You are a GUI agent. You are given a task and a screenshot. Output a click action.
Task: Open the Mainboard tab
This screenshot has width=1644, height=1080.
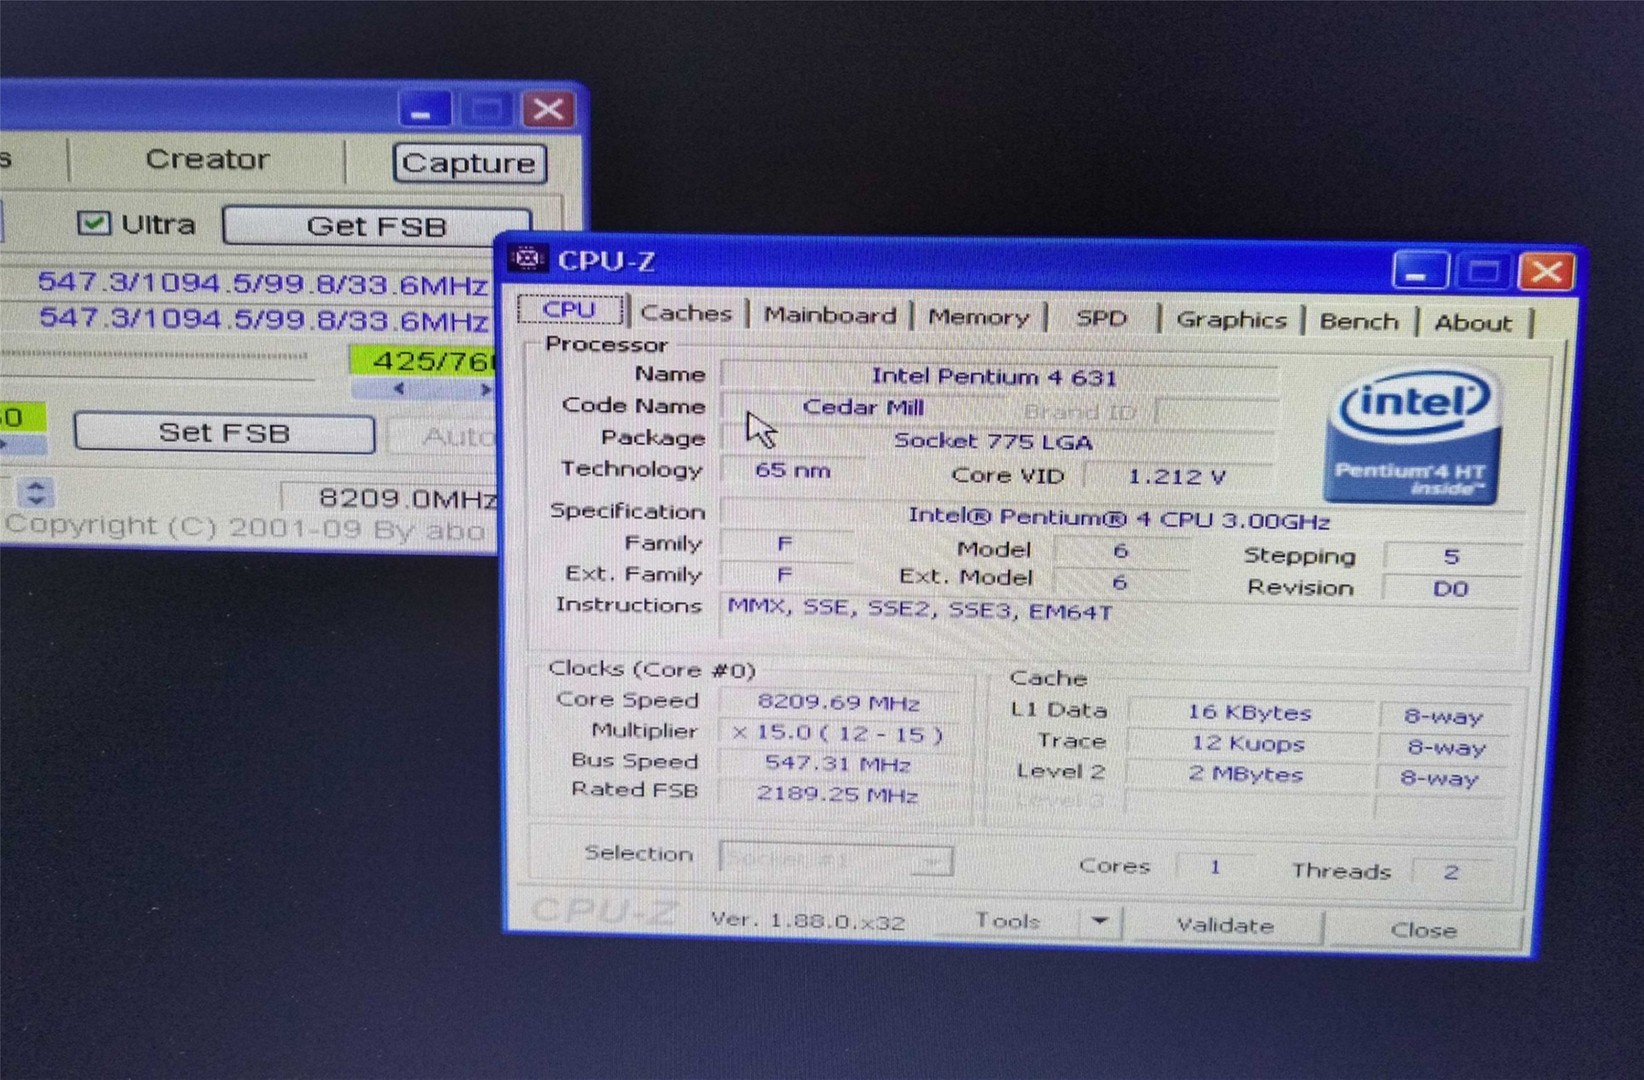[x=830, y=315]
